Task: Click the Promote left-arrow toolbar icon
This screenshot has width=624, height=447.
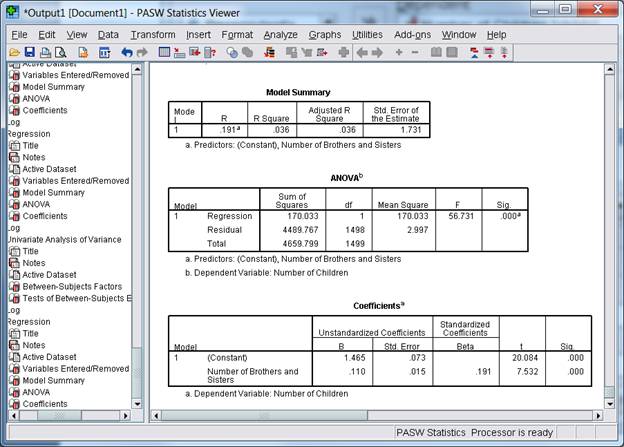Action: 362,52
